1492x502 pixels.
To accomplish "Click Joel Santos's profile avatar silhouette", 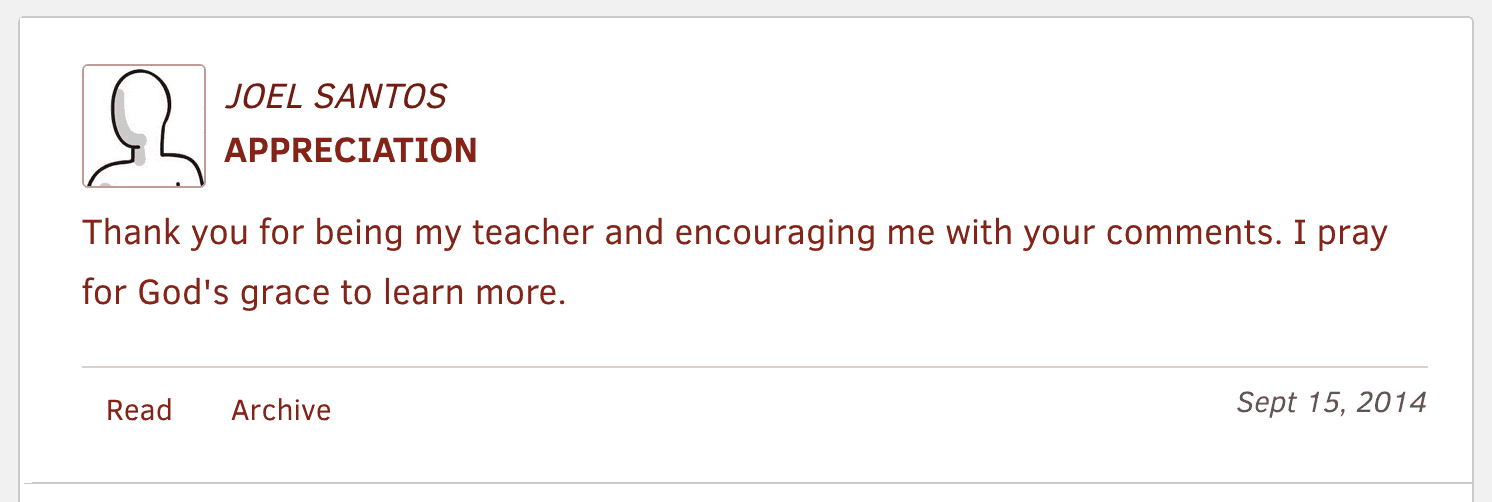I will 144,126.
